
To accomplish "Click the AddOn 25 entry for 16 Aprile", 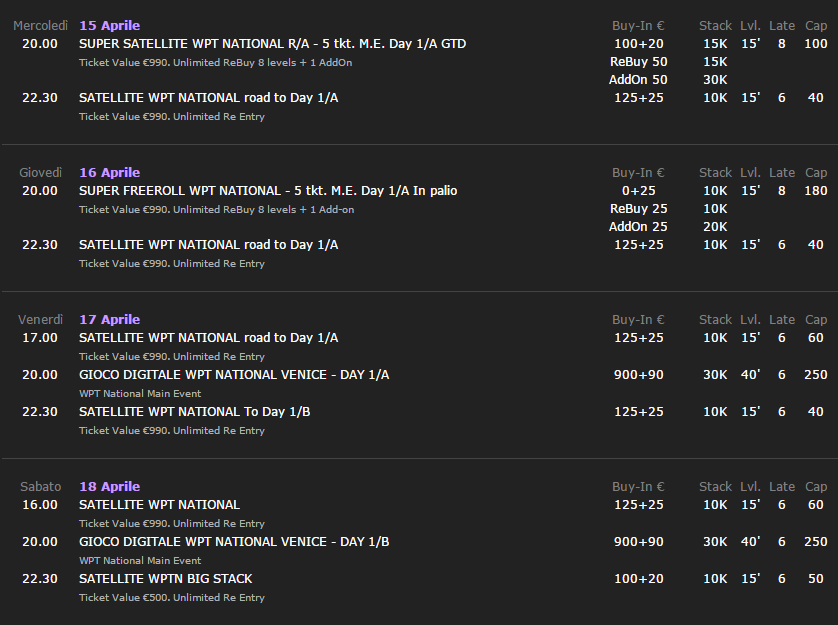I will 638,227.
